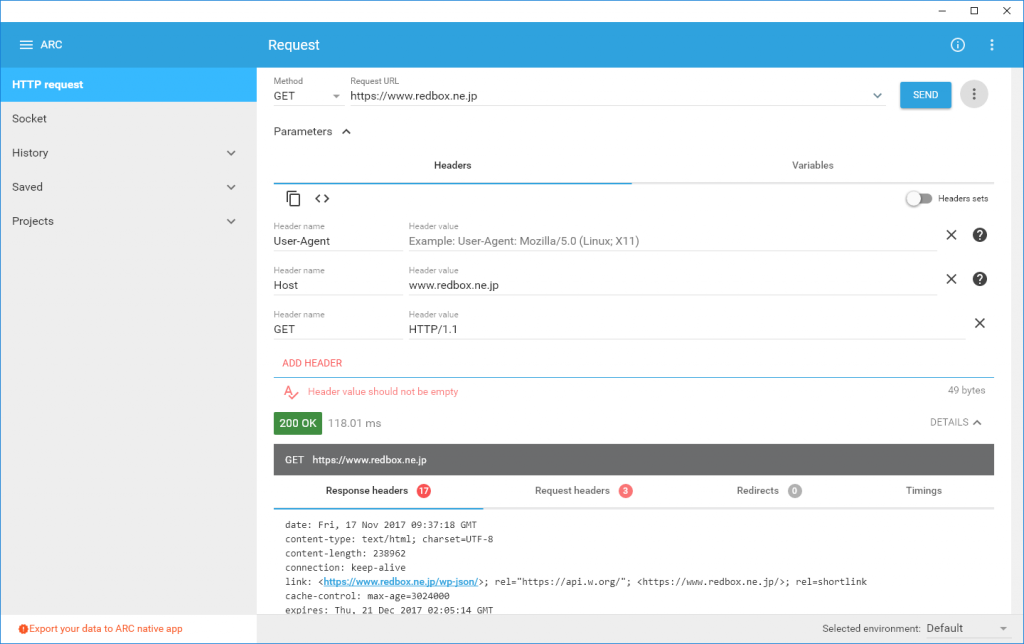Switch to the Variables tab

pyautogui.click(x=812, y=165)
